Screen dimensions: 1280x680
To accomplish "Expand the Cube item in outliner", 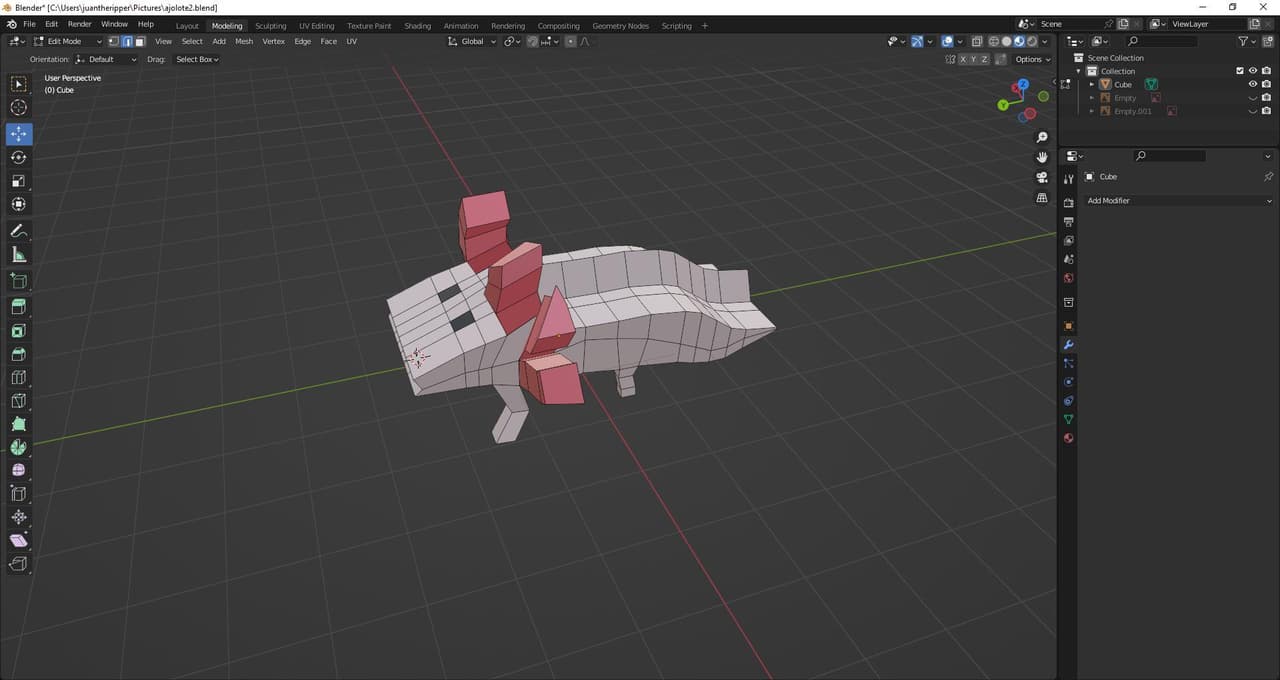I will coord(1091,84).
